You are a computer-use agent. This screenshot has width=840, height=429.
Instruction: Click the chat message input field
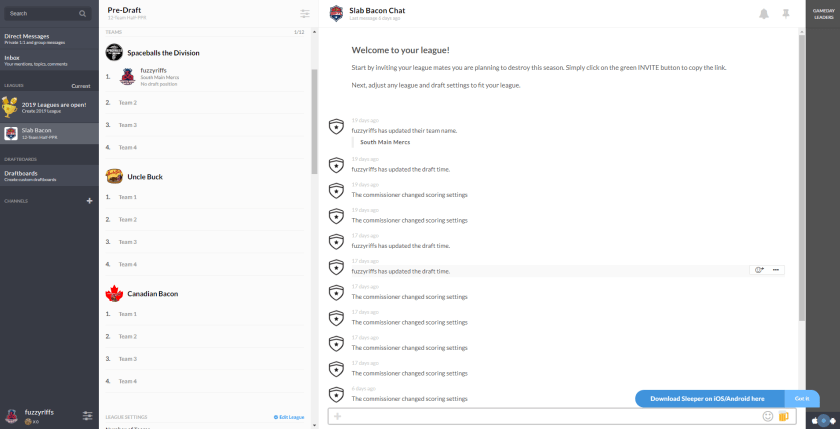pos(550,416)
